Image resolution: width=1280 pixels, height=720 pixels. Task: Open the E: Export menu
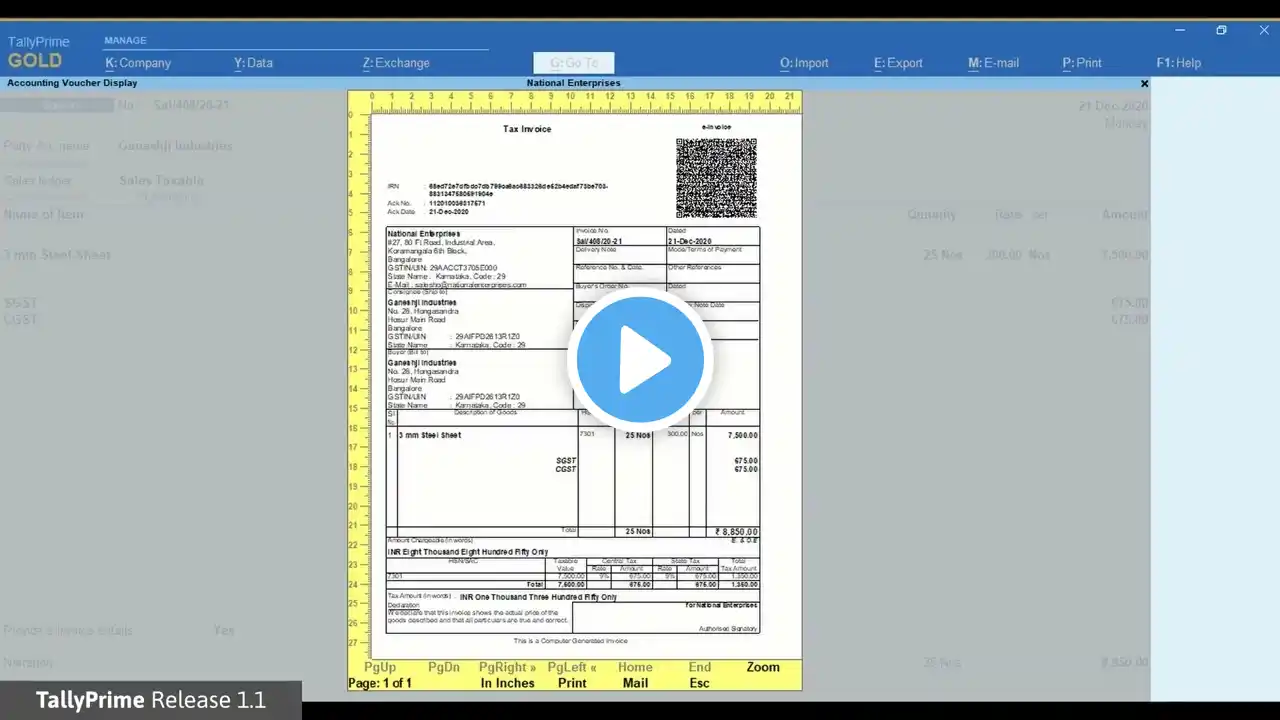898,63
